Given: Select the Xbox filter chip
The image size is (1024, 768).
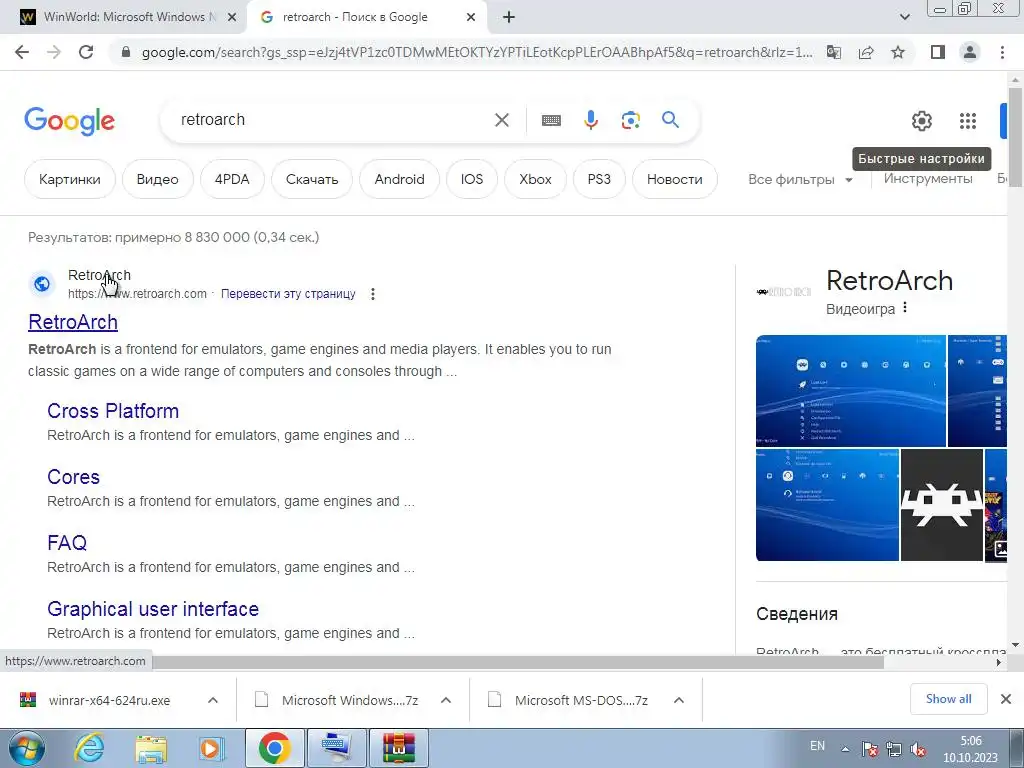Looking at the screenshot, I should point(535,179).
